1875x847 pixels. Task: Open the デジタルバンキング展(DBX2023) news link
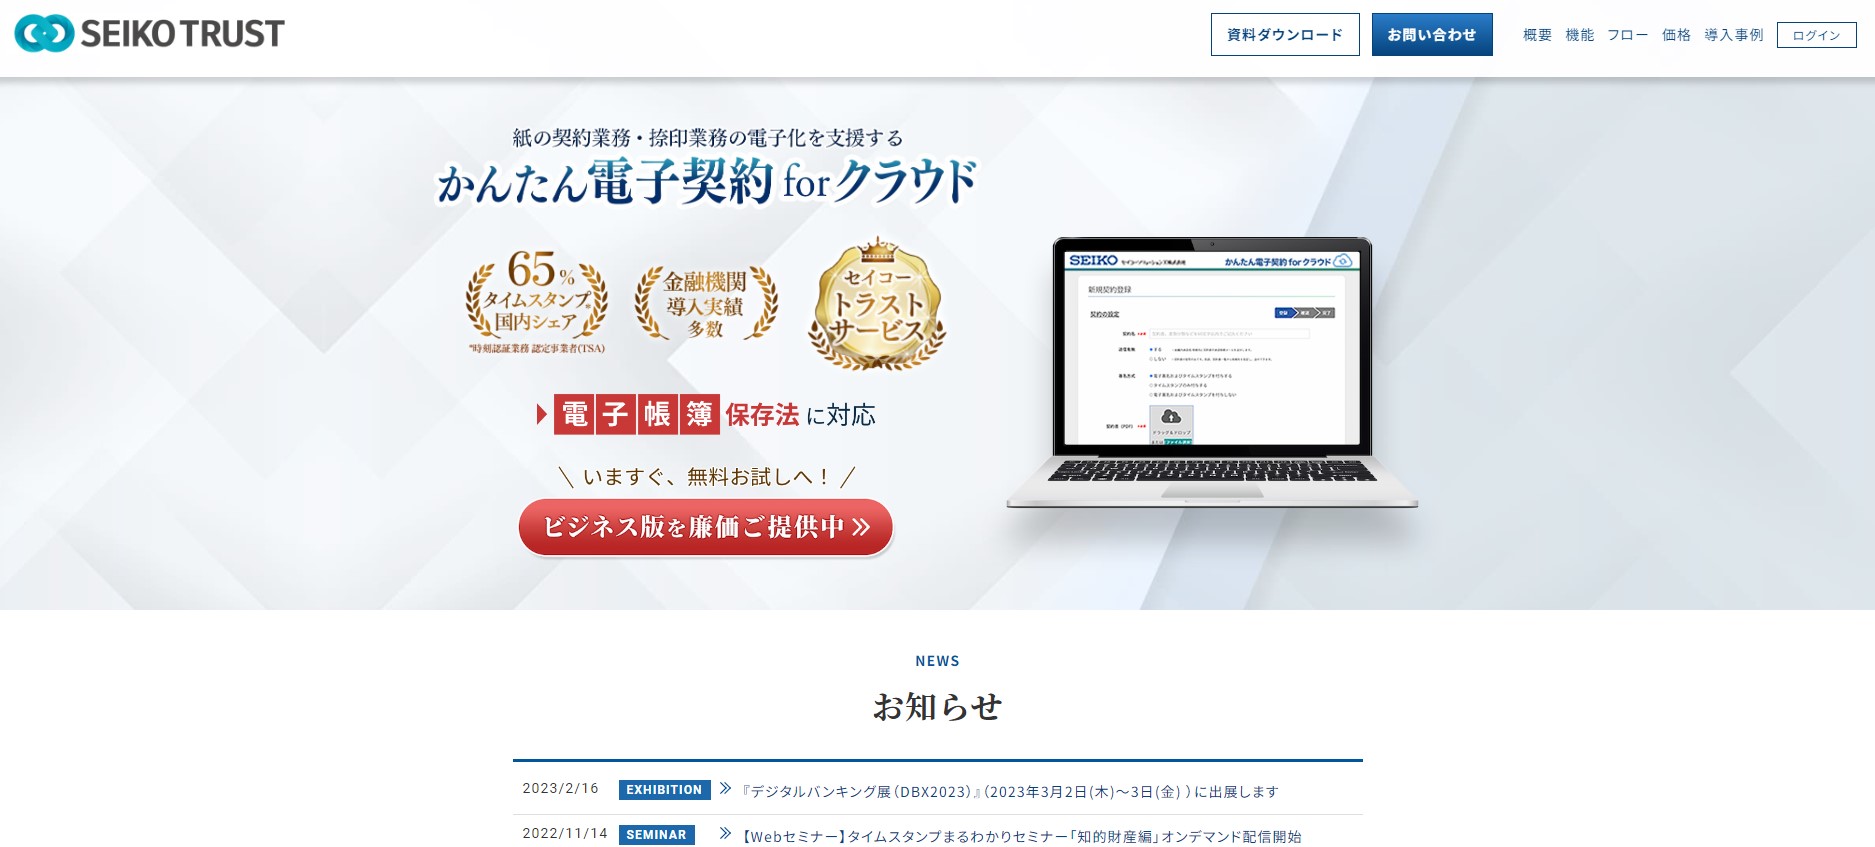click(x=1010, y=792)
